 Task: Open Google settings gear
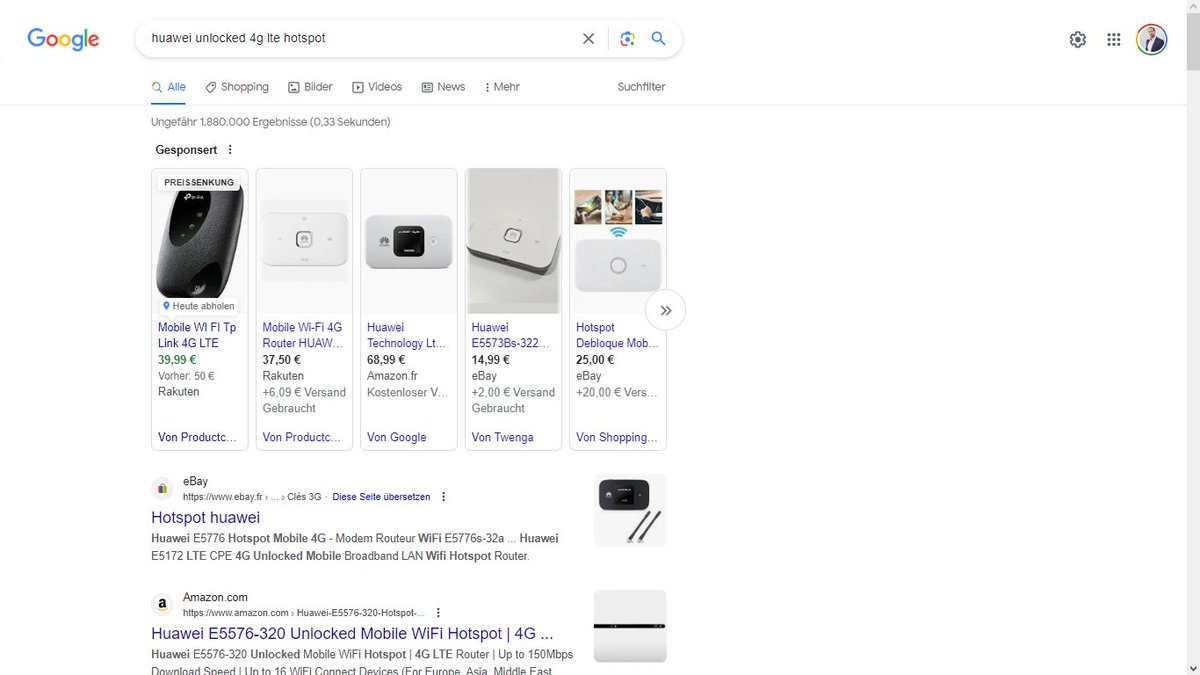pyautogui.click(x=1078, y=40)
